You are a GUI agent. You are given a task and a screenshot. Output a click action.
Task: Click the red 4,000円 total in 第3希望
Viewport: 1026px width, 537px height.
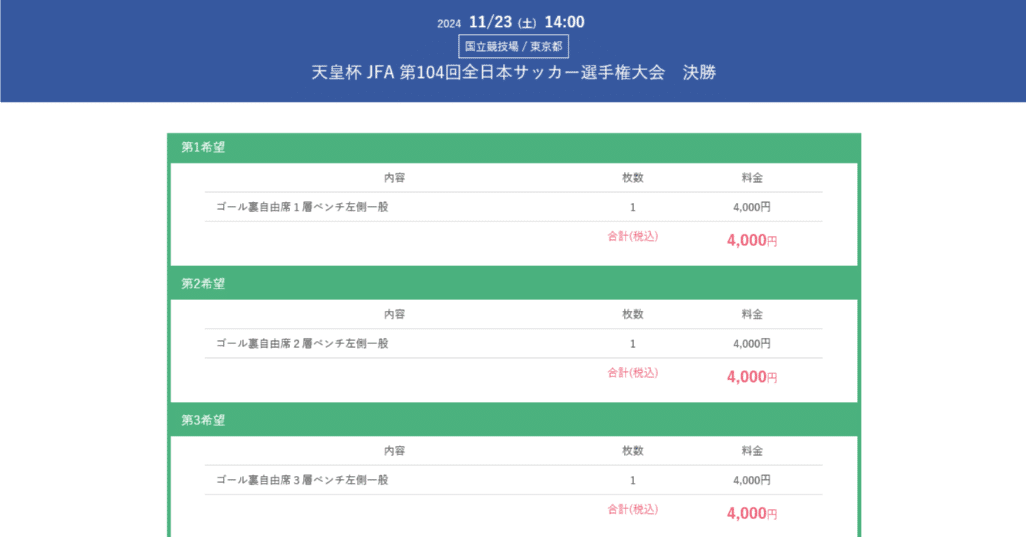(752, 514)
